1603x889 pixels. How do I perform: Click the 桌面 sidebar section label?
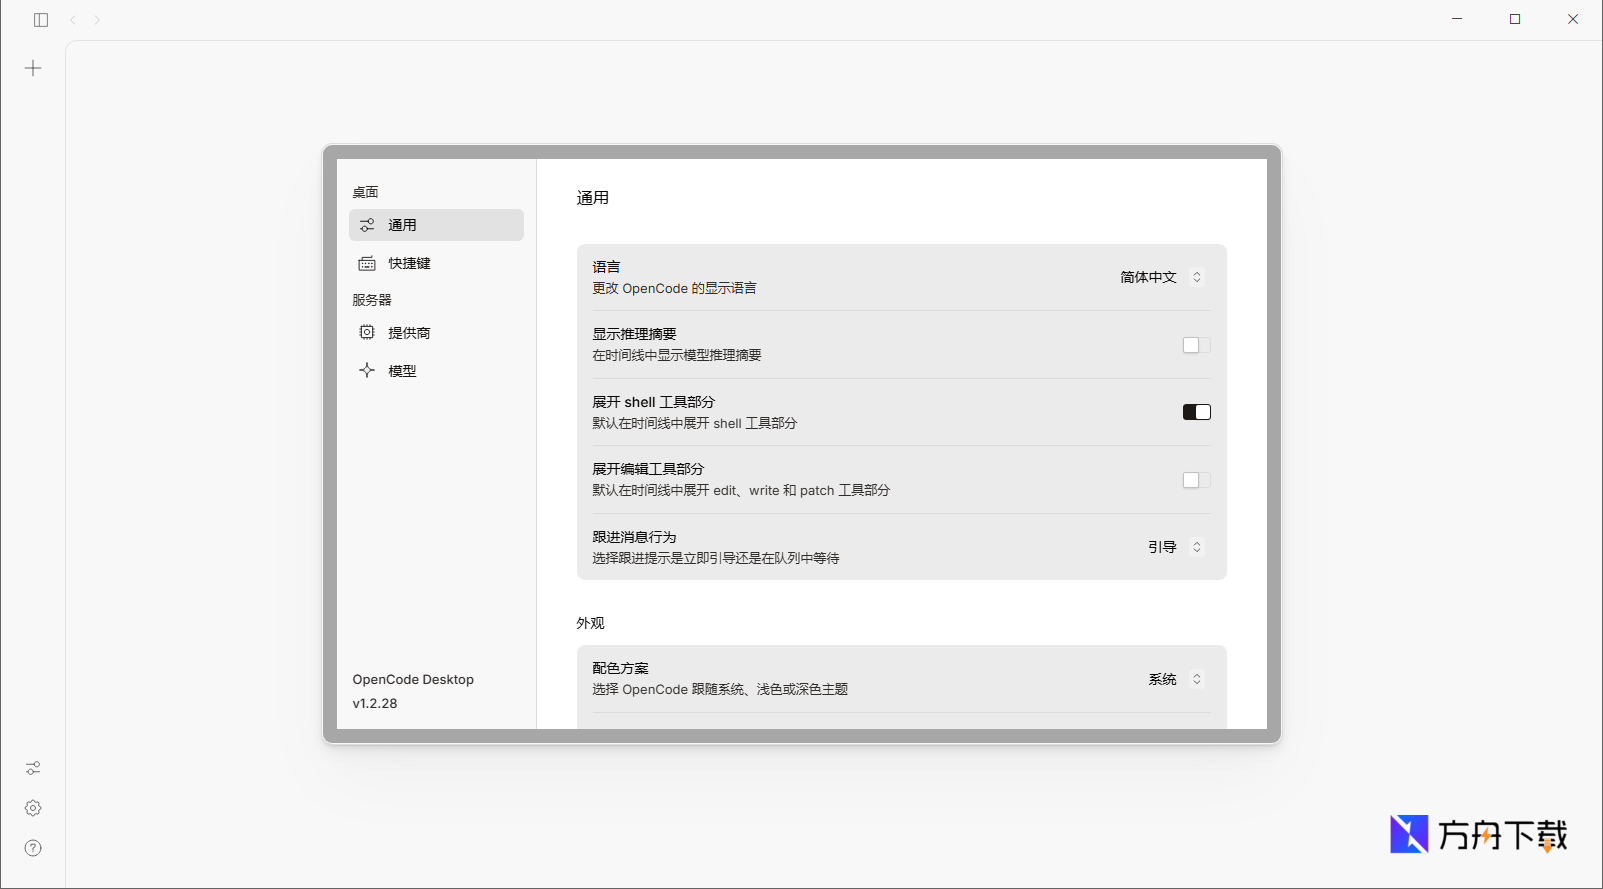tap(365, 192)
